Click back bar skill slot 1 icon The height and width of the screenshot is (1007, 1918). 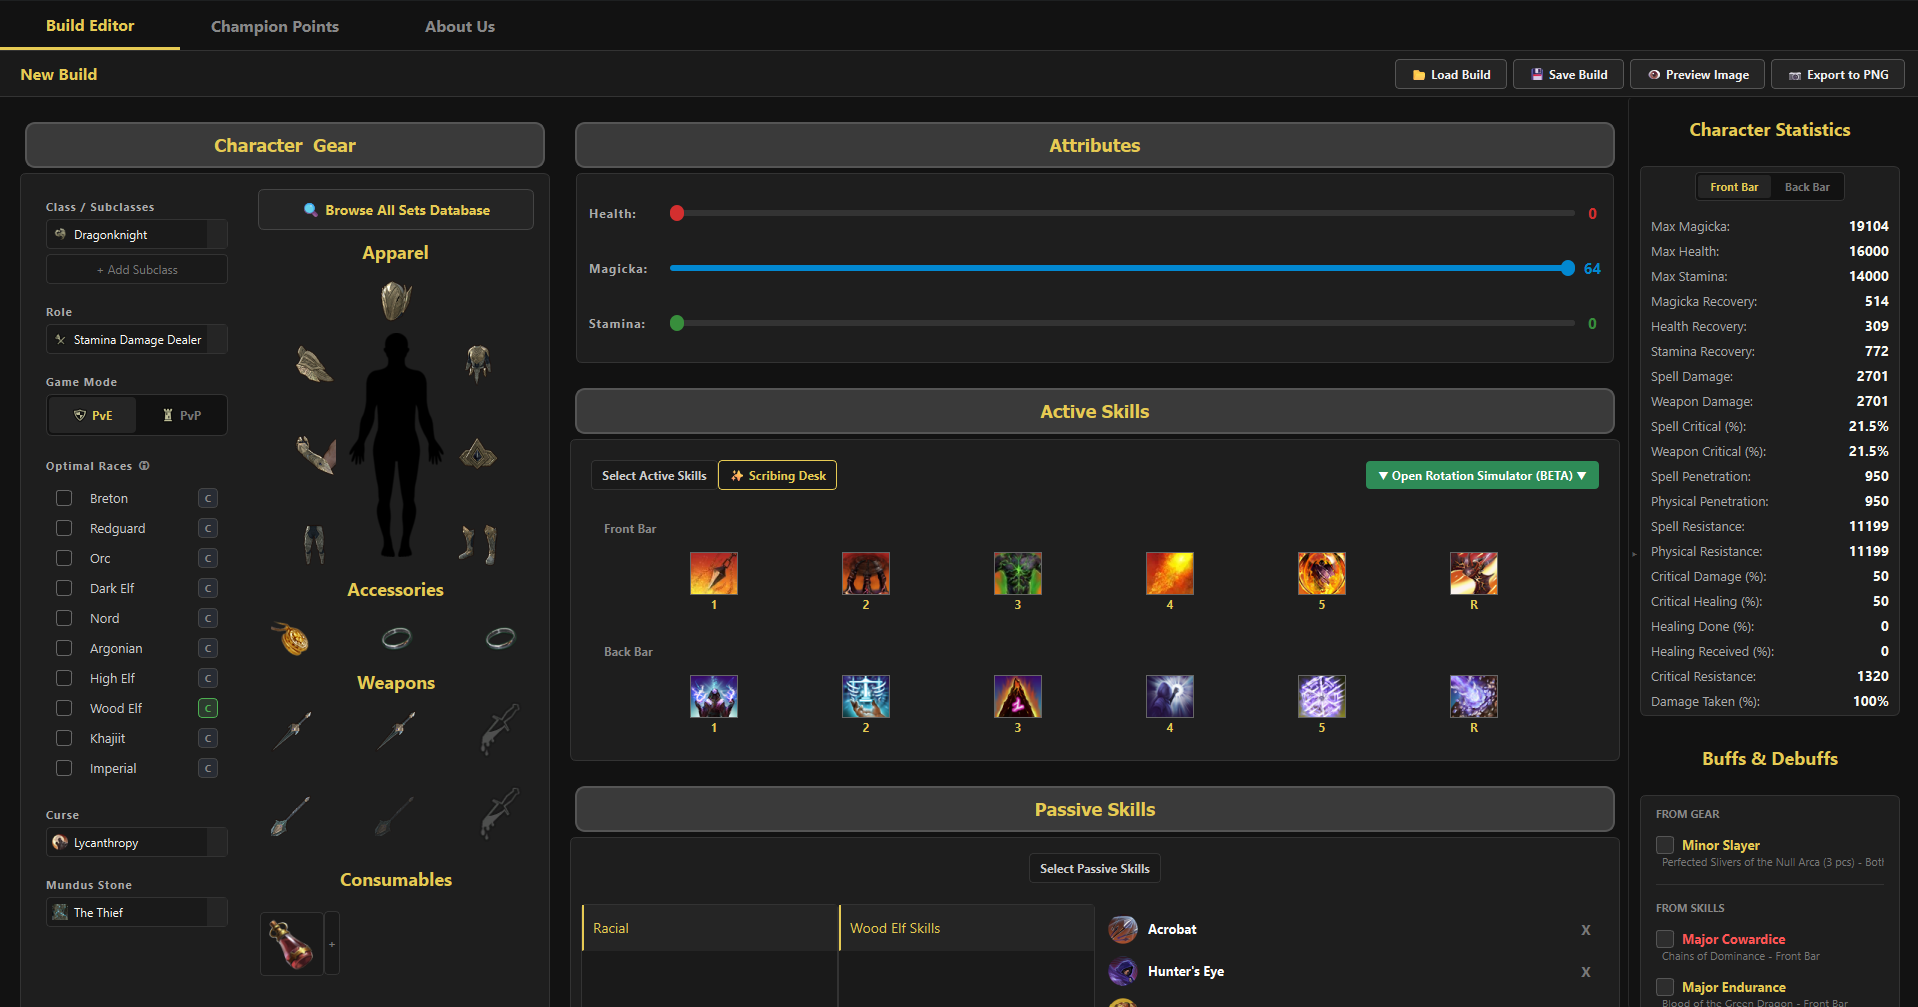(714, 697)
